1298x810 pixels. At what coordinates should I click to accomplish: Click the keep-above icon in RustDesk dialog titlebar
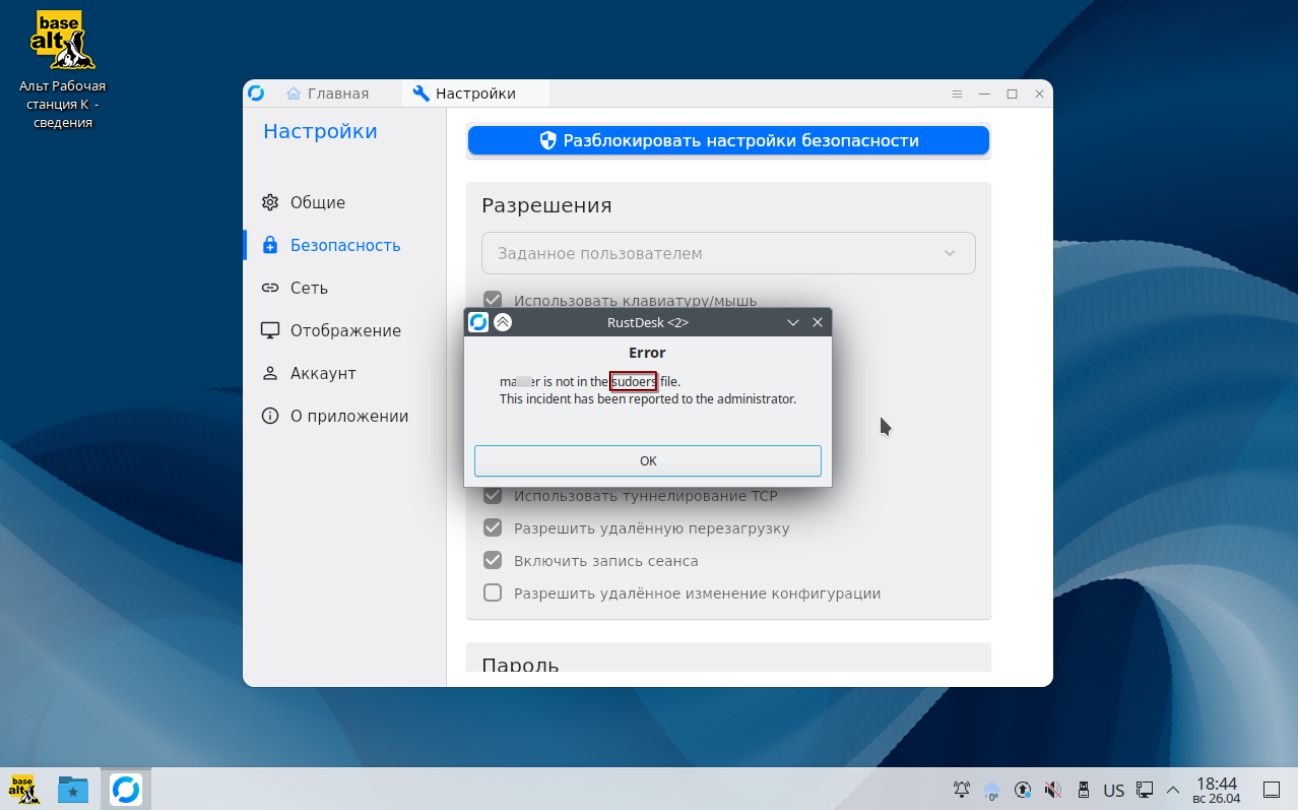[x=503, y=322]
